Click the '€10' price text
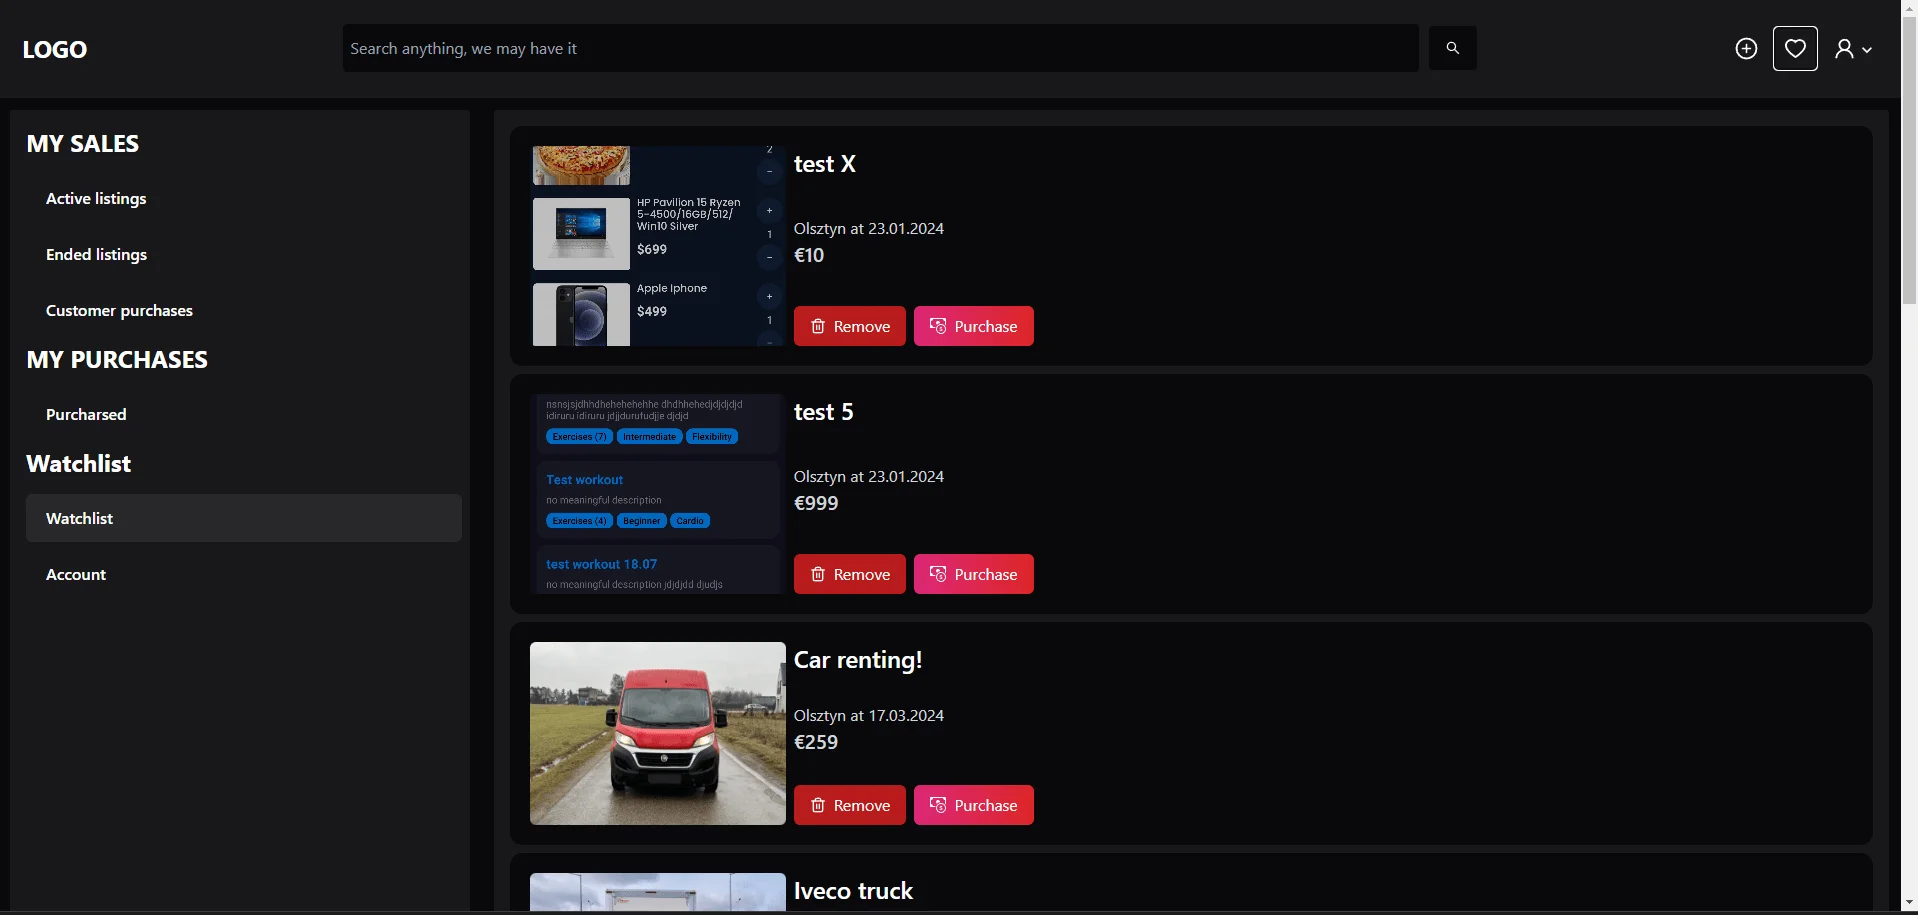Image resolution: width=1918 pixels, height=915 pixels. click(809, 255)
